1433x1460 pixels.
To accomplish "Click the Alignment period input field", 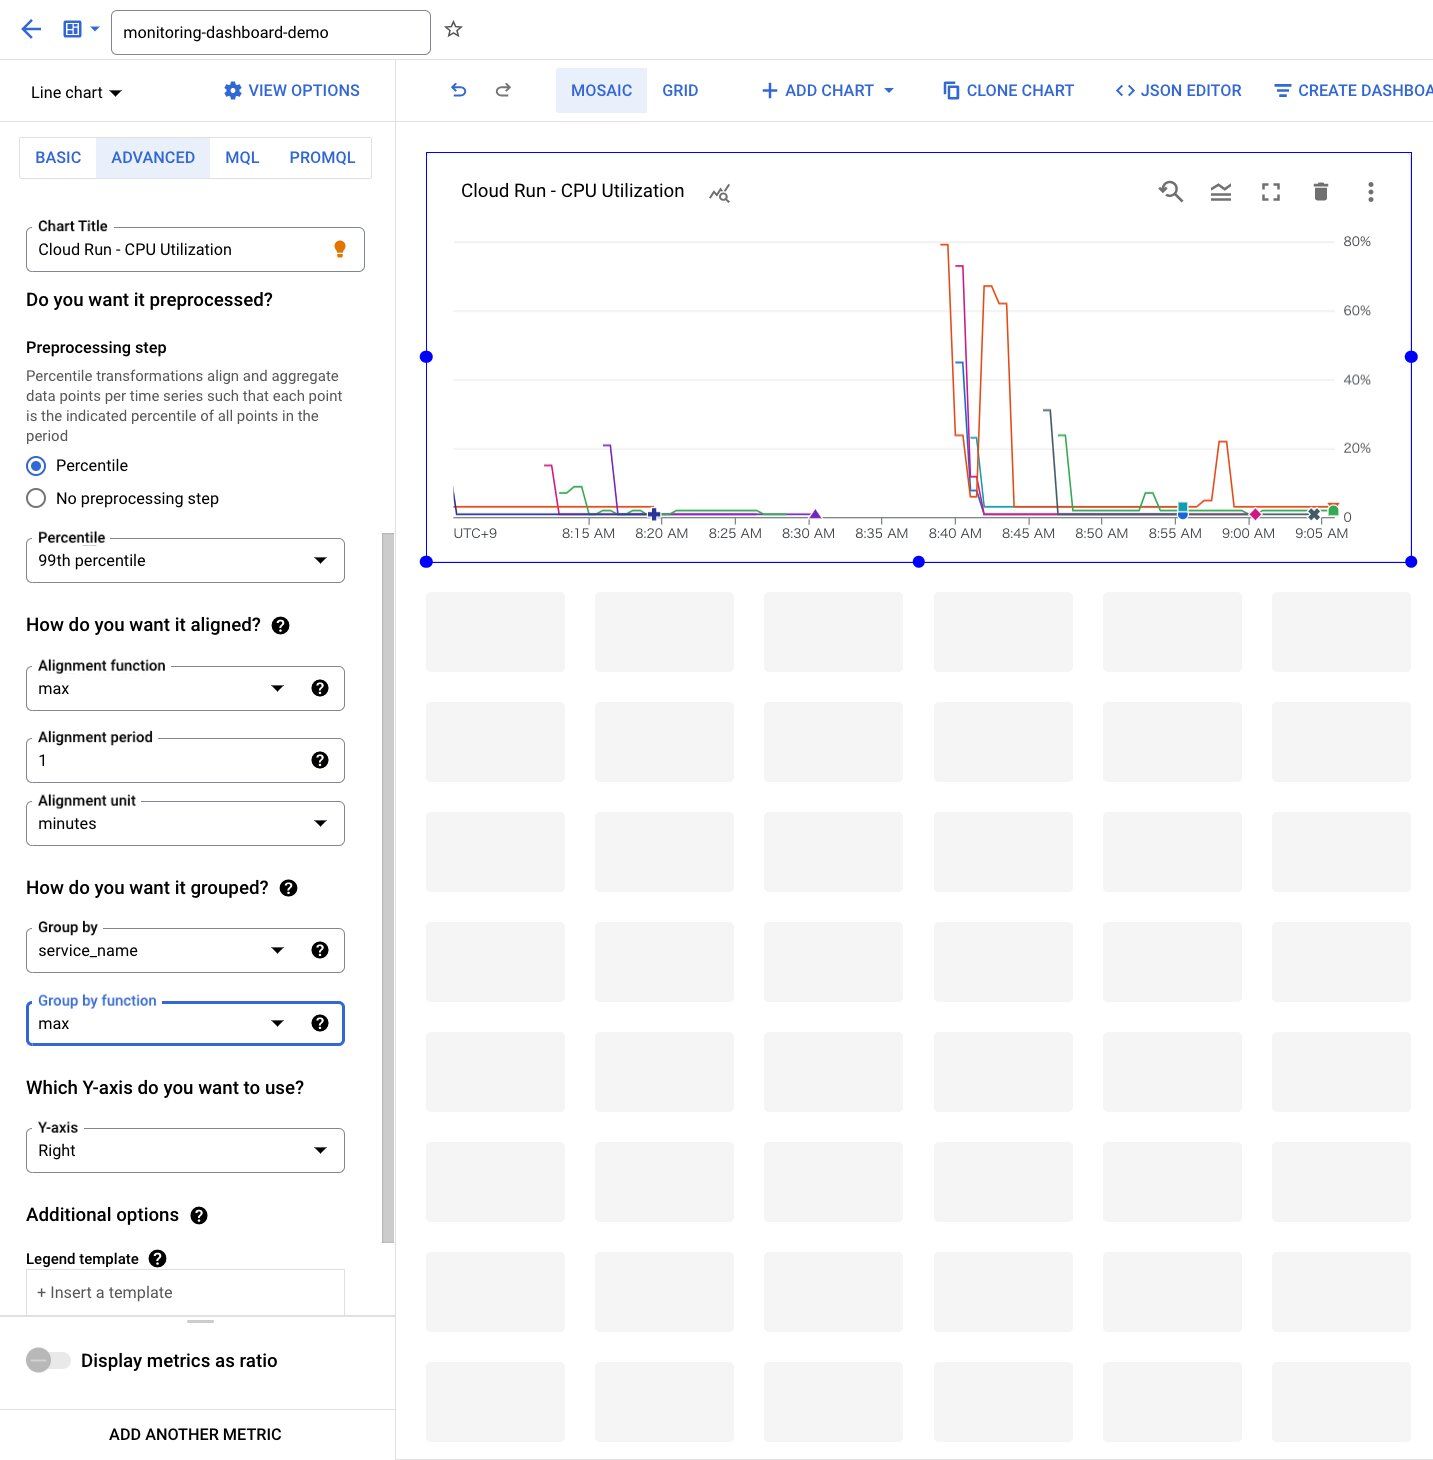I will 165,761.
